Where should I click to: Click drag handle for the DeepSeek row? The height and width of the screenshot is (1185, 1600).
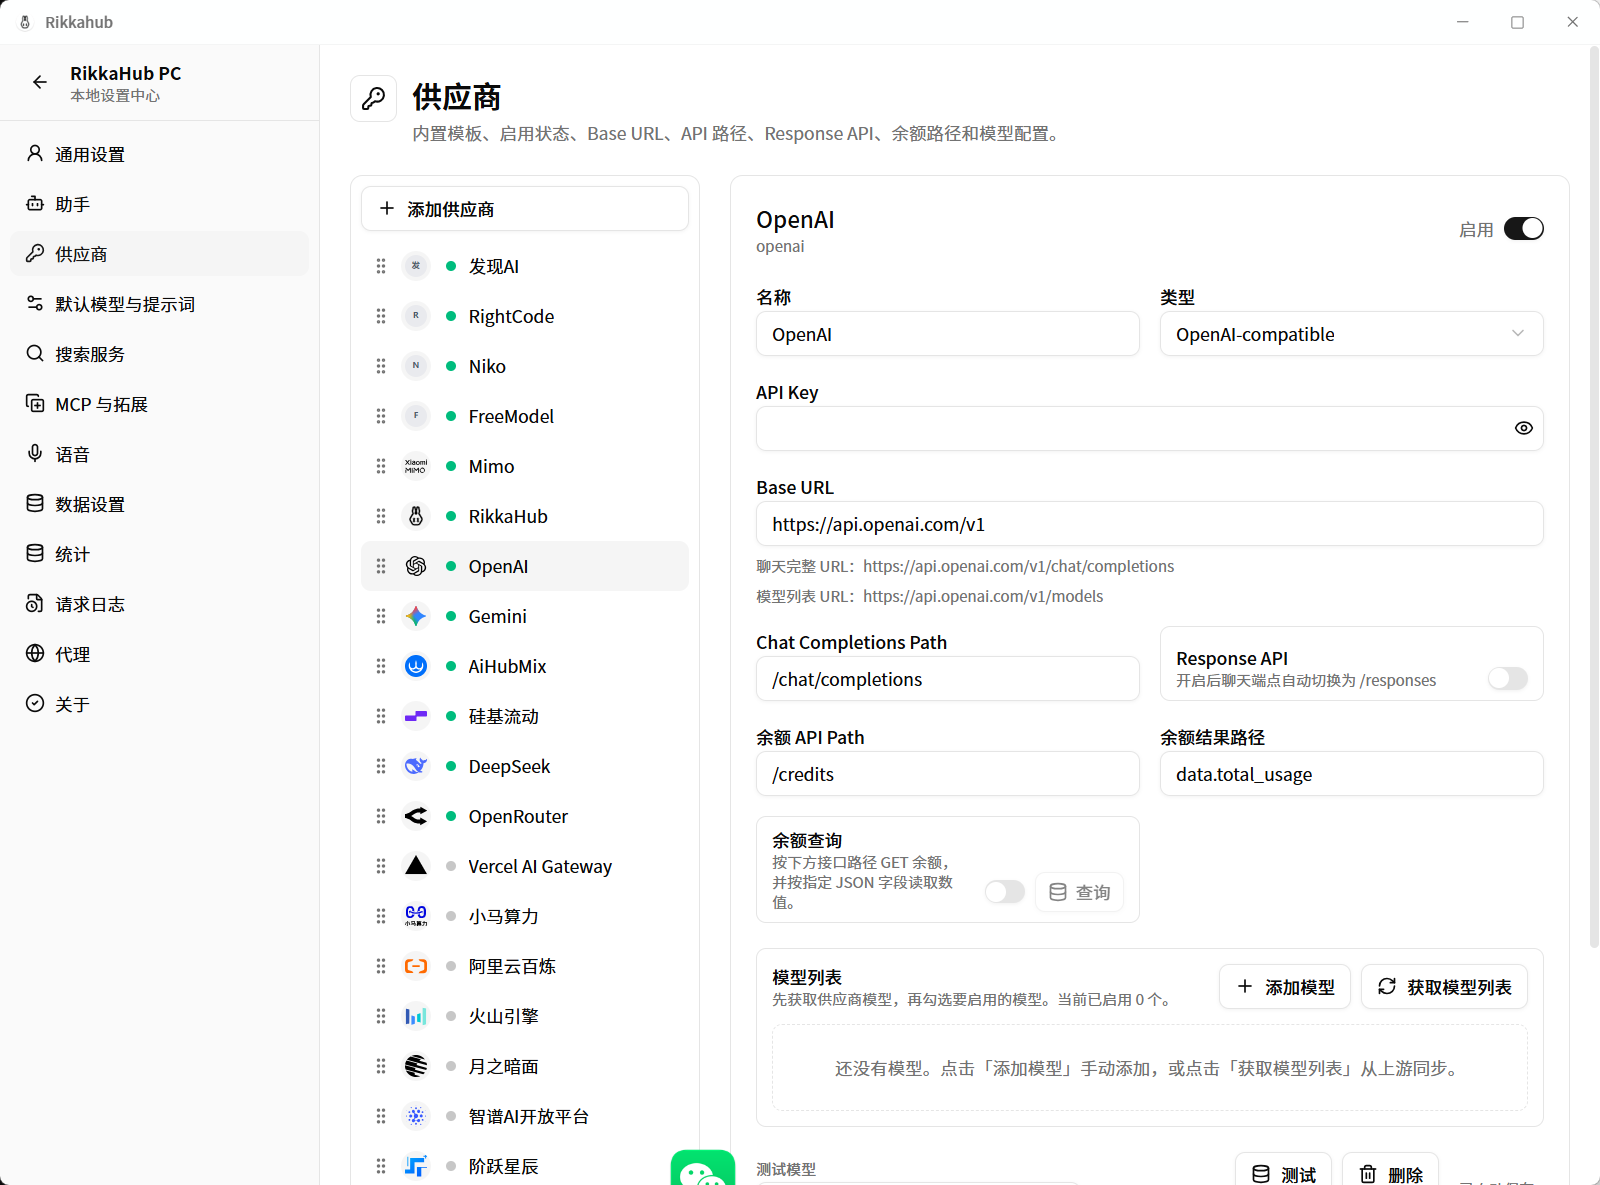(381, 766)
